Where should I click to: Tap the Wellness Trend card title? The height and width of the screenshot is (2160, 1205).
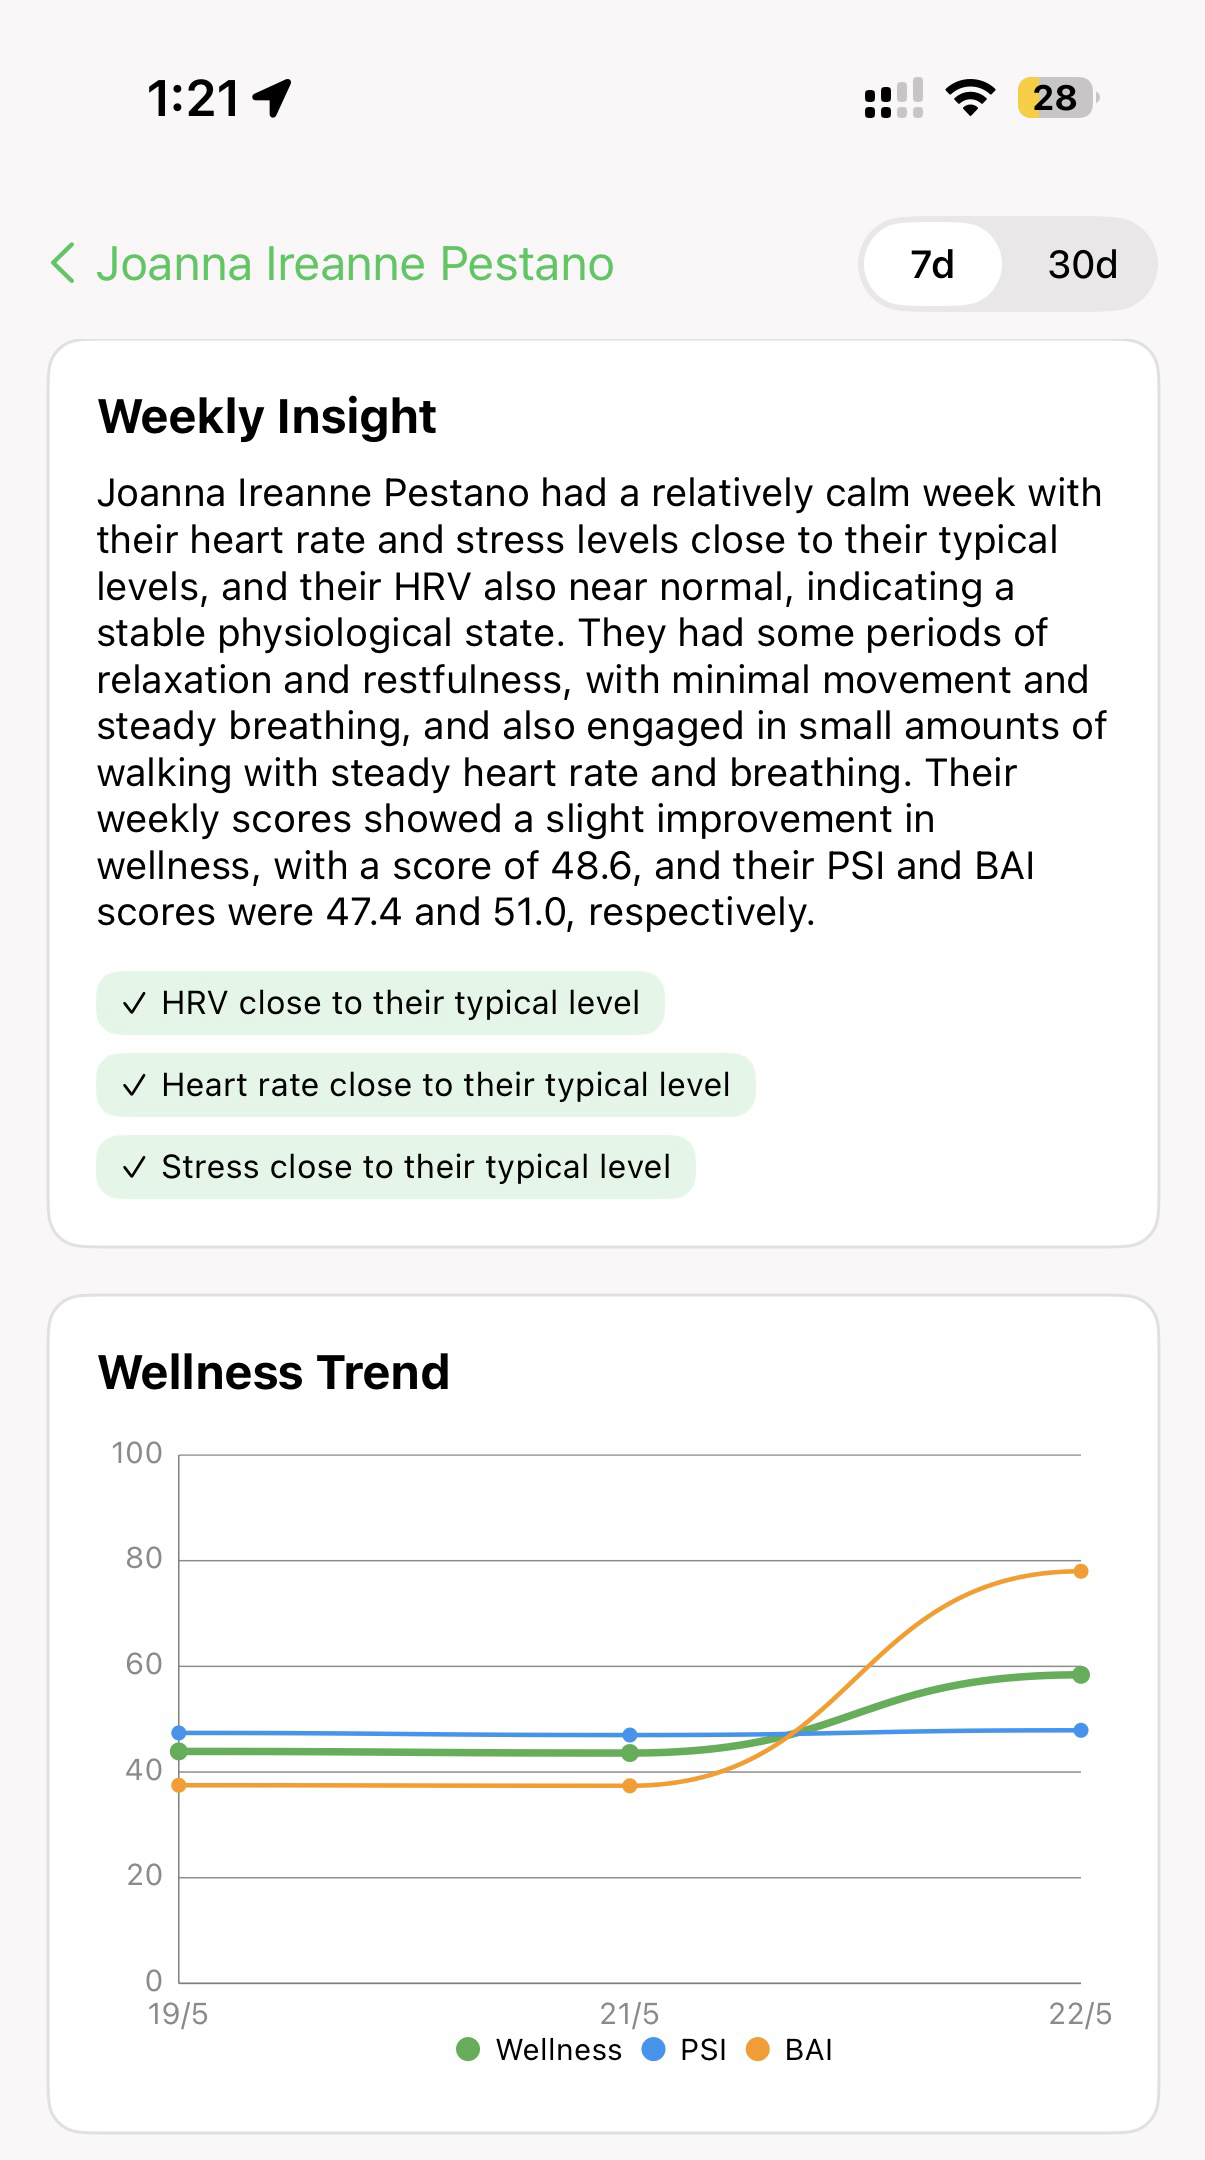274,1372
